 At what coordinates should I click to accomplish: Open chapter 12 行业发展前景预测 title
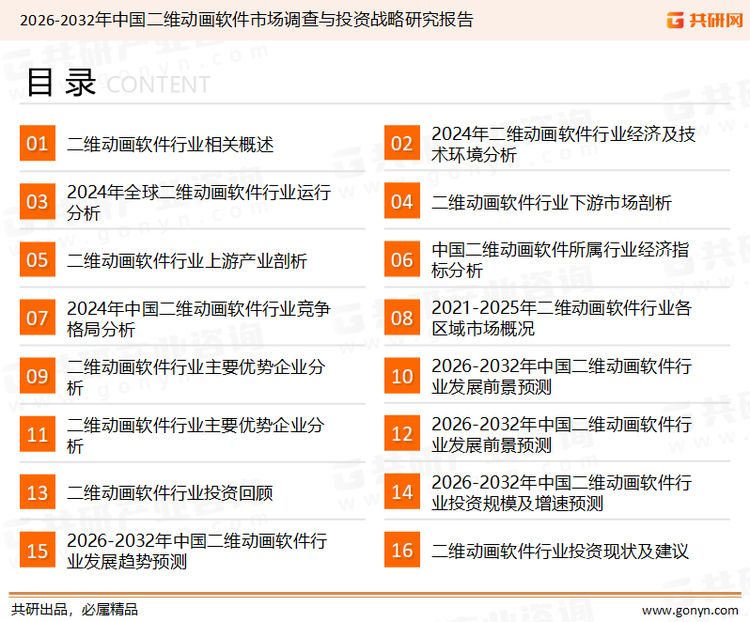coord(561,434)
